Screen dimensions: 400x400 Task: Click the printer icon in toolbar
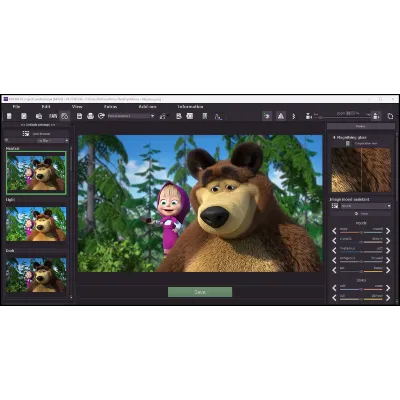click(x=90, y=116)
